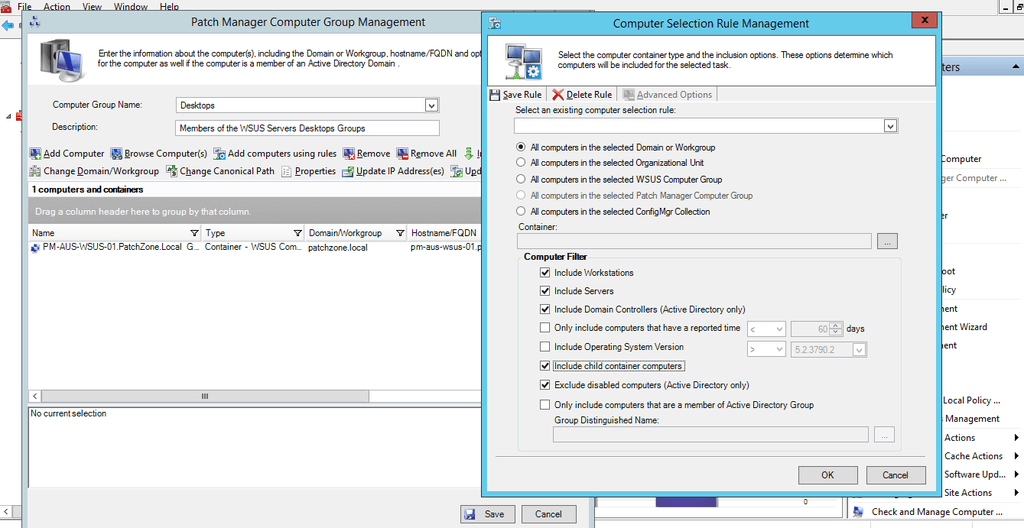Select All computers in selected Organizational Unit
Image resolution: width=1024 pixels, height=528 pixels.
[520, 162]
